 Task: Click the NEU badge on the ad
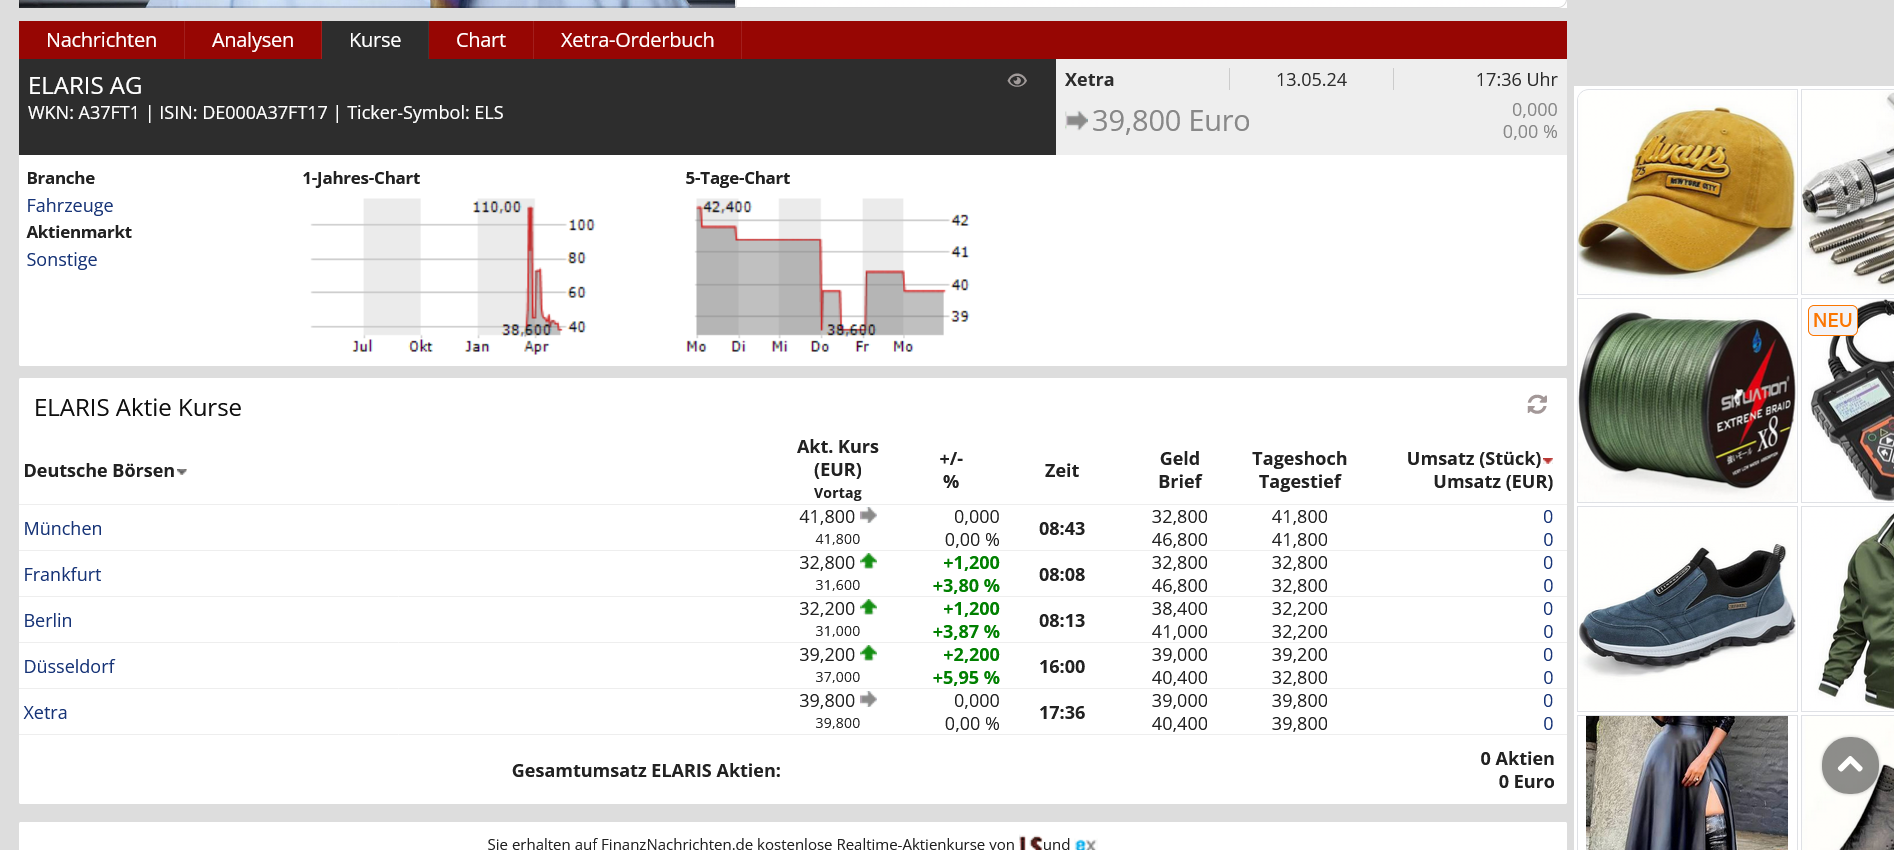click(1832, 320)
